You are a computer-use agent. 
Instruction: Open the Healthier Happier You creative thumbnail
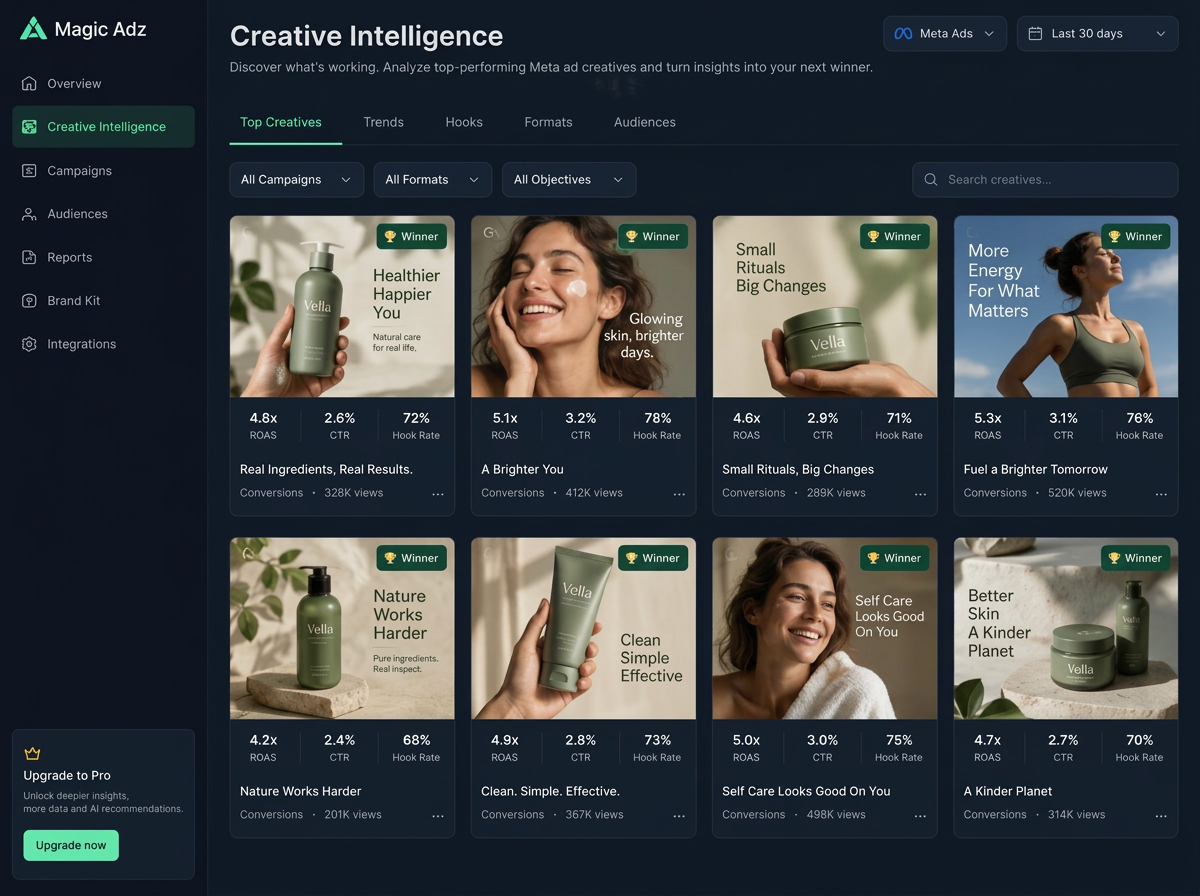click(x=342, y=307)
